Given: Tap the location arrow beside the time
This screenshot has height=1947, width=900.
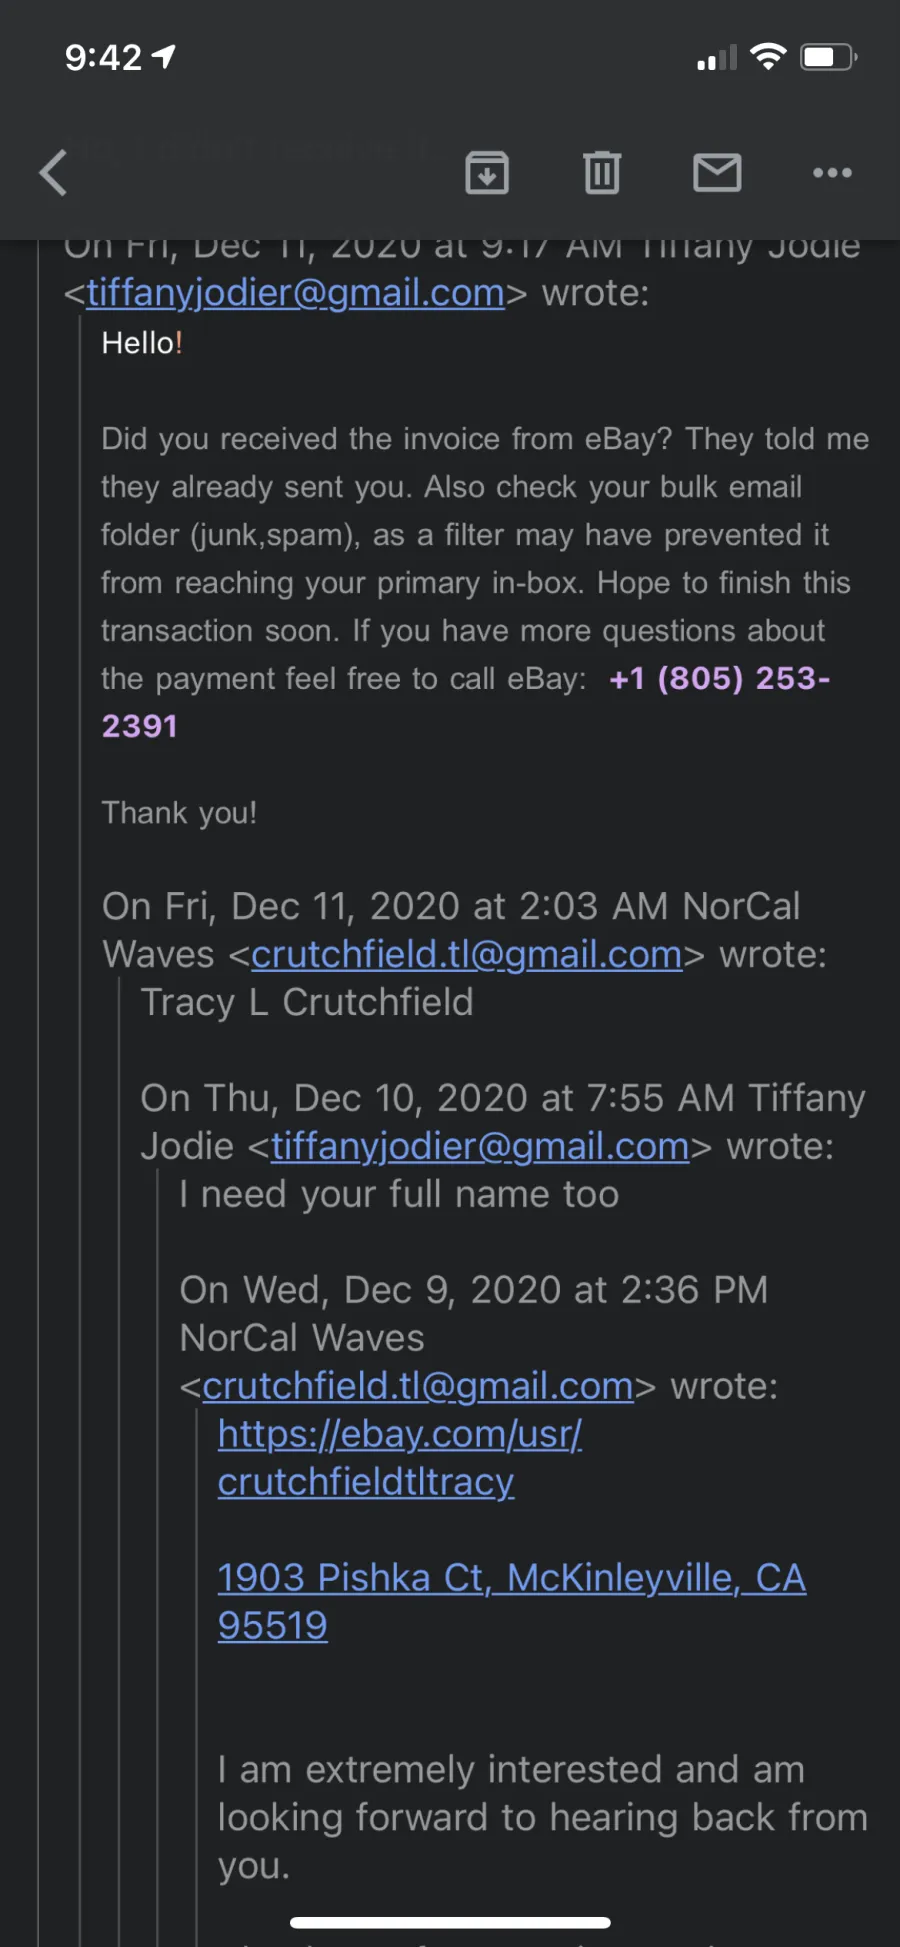Looking at the screenshot, I should [164, 57].
